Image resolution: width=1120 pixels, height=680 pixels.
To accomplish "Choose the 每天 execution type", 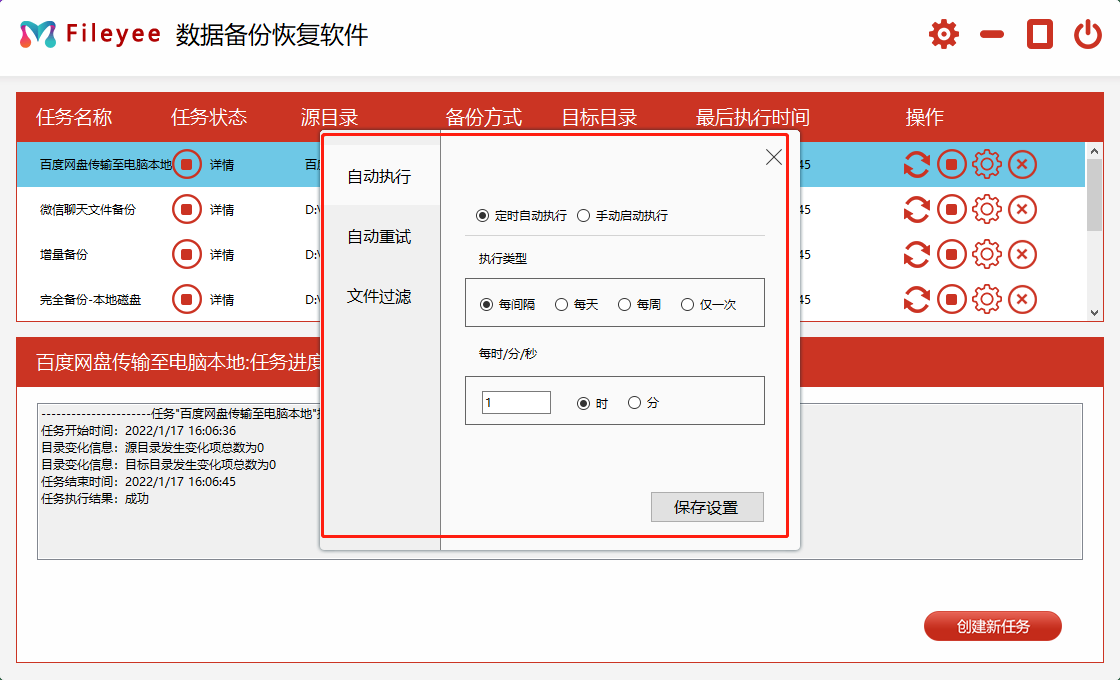I will coord(562,305).
